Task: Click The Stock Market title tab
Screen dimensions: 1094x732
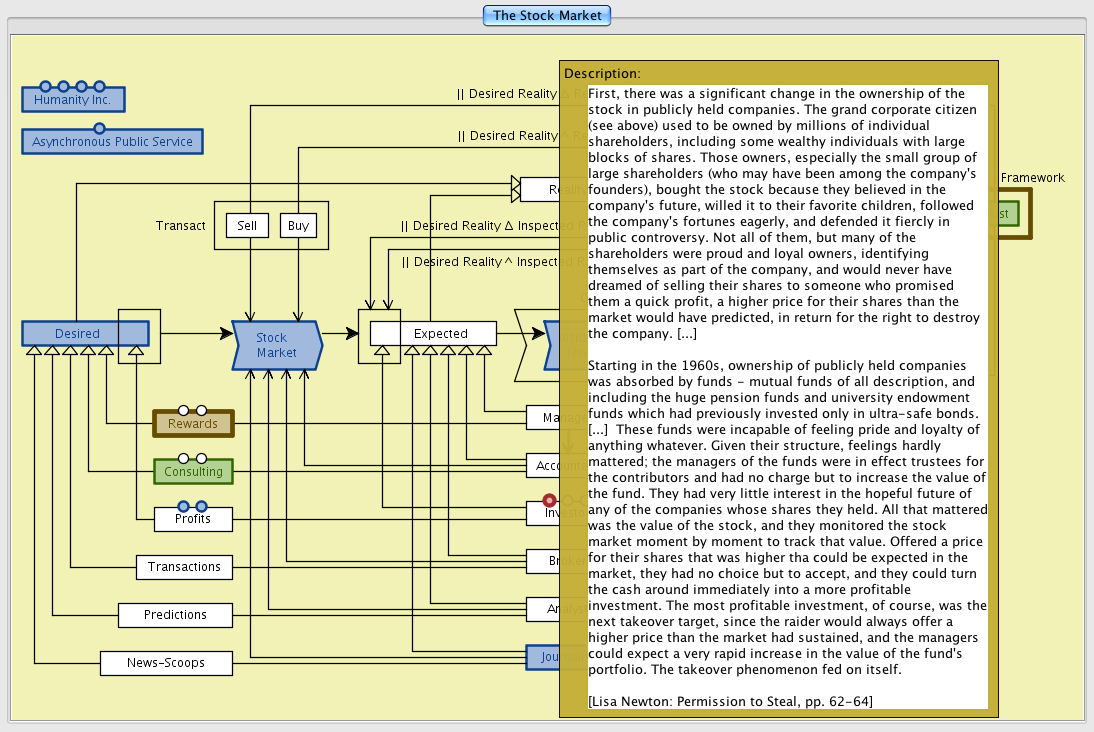Action: (547, 15)
